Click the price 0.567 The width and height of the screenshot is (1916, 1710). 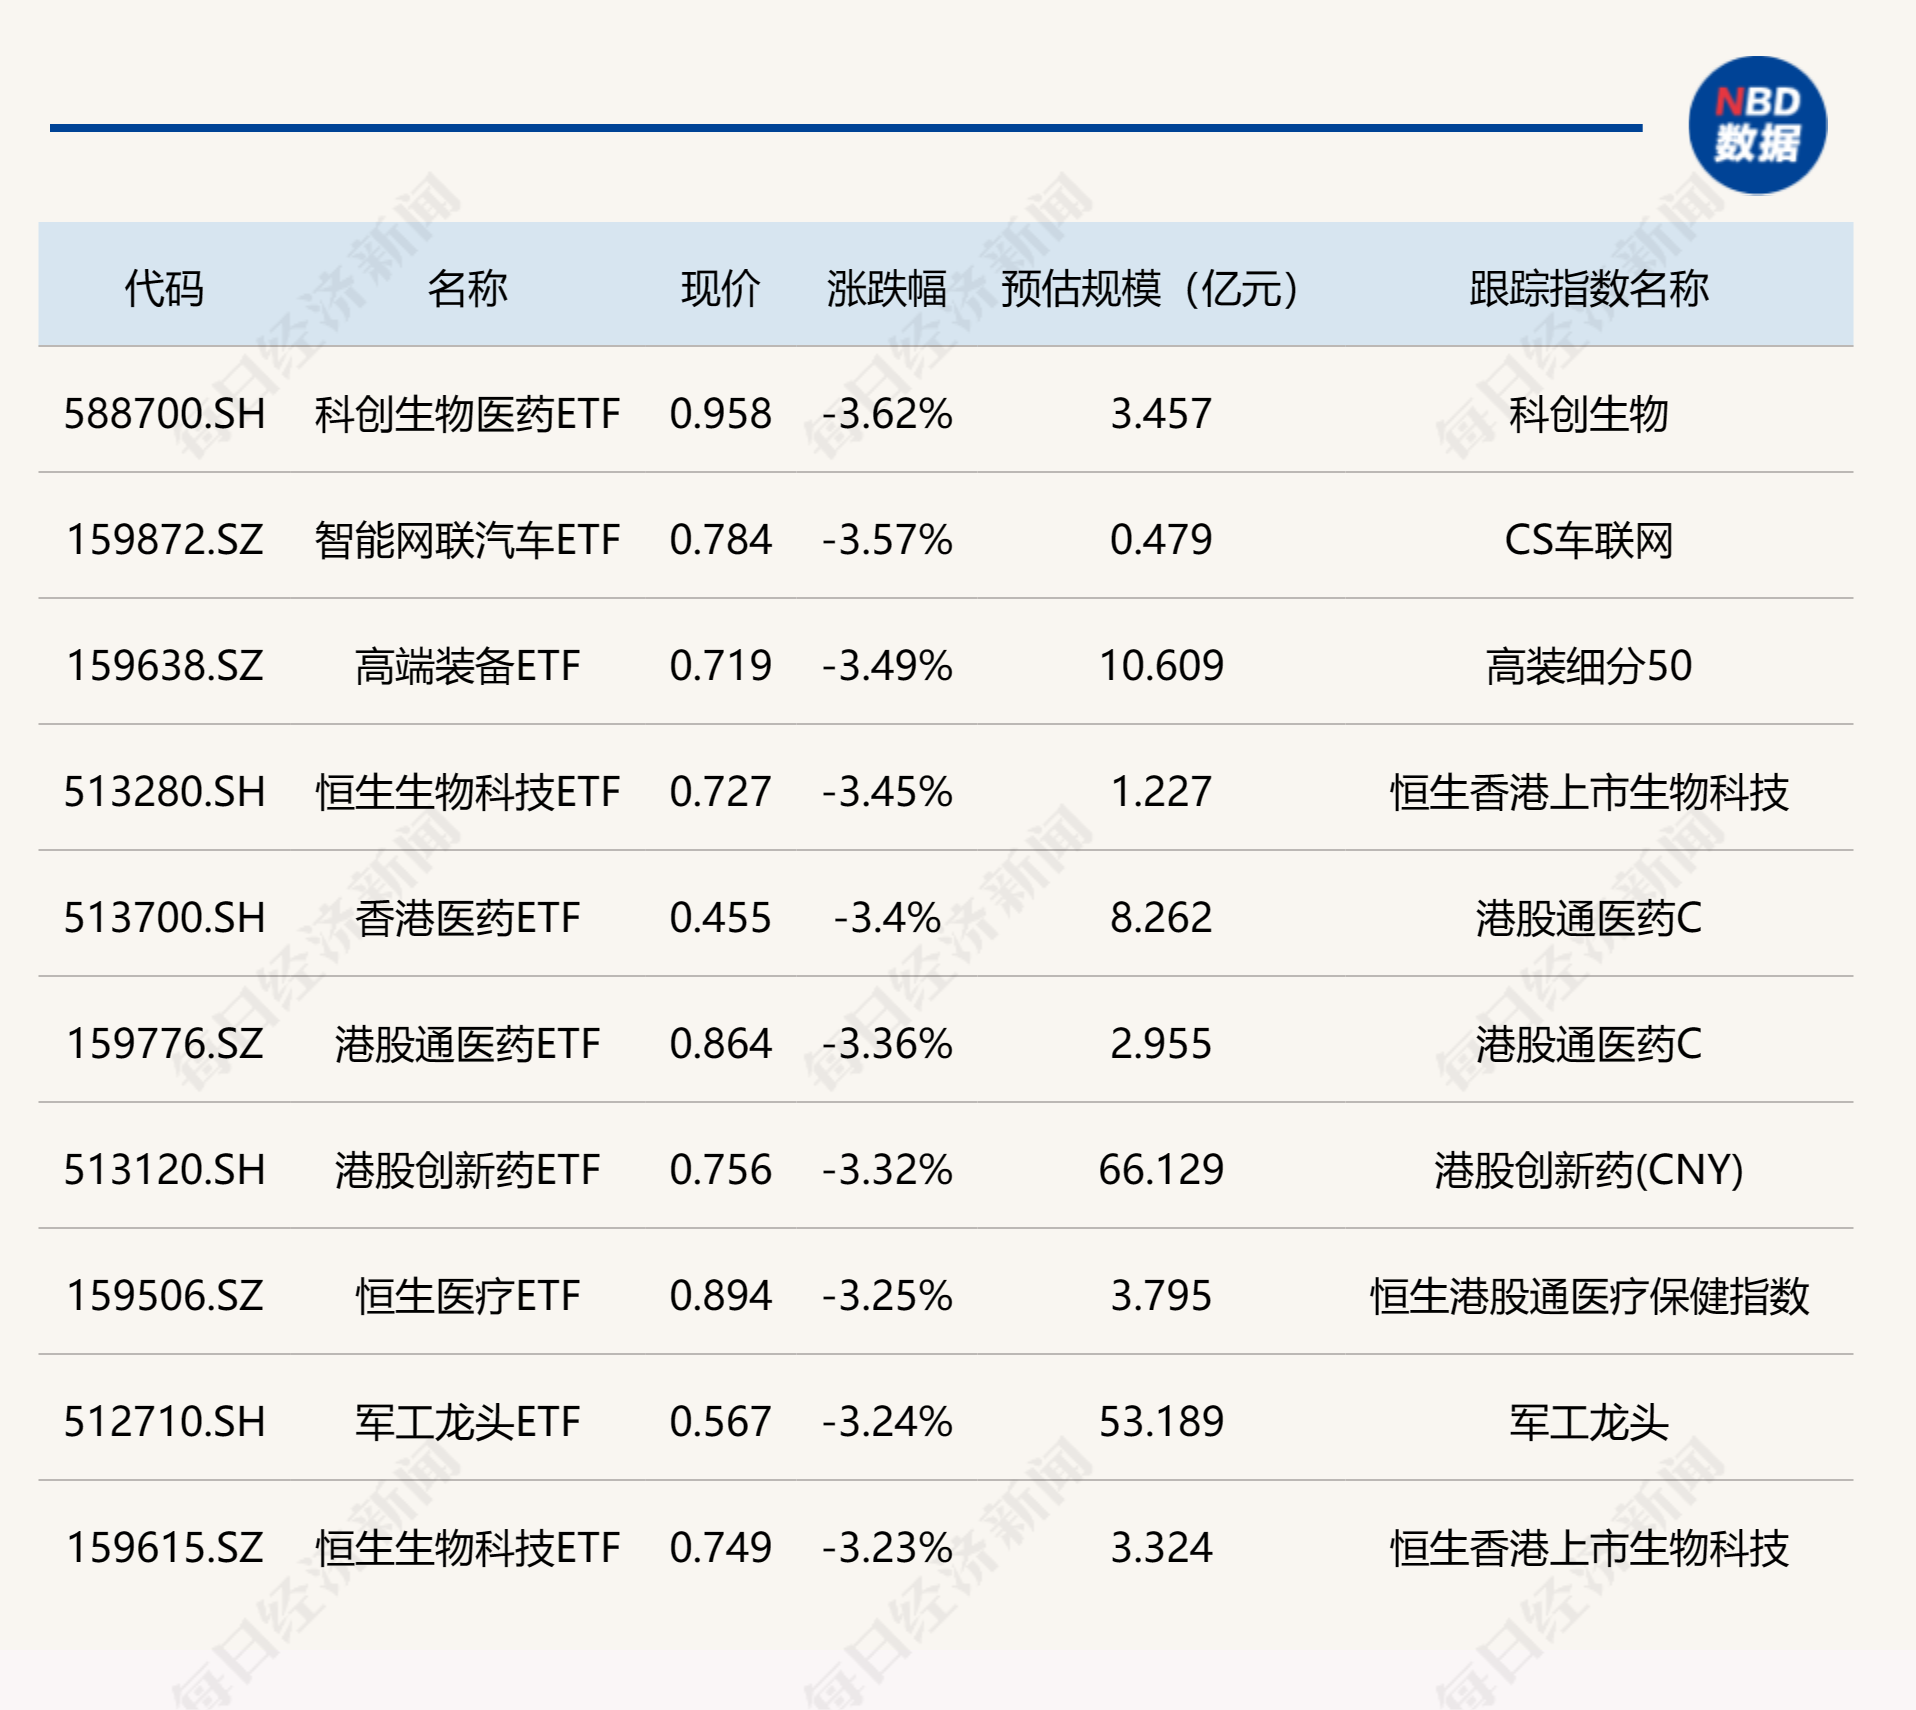720,1422
